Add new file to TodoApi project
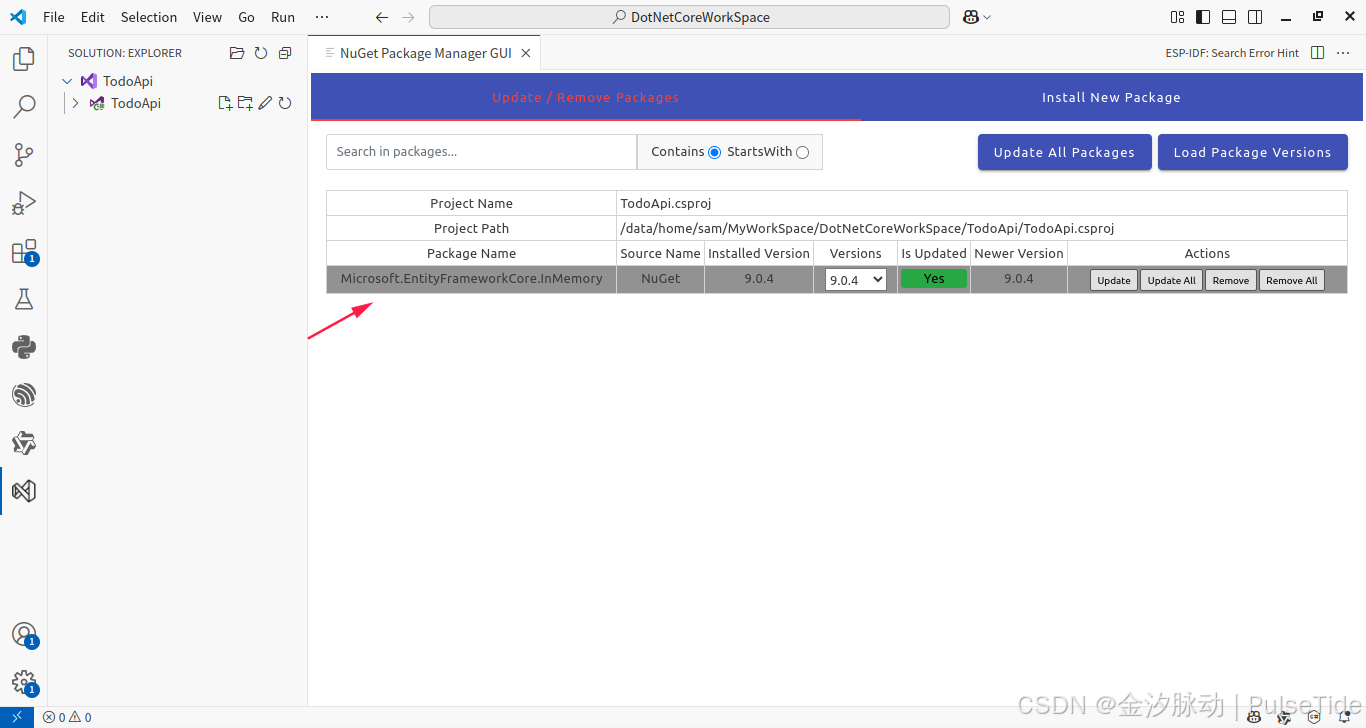 [225, 103]
